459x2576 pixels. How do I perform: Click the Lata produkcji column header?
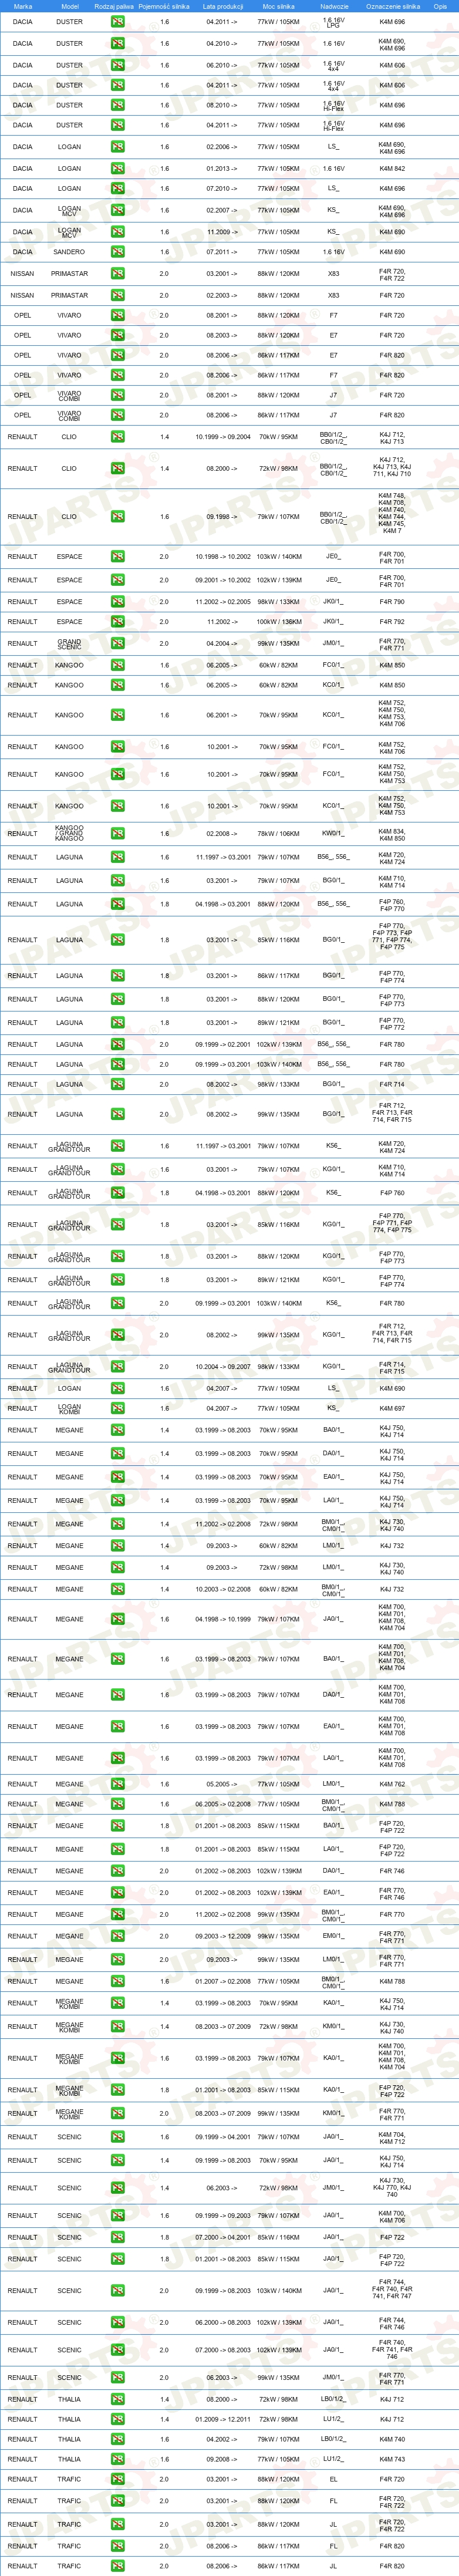(x=222, y=6)
